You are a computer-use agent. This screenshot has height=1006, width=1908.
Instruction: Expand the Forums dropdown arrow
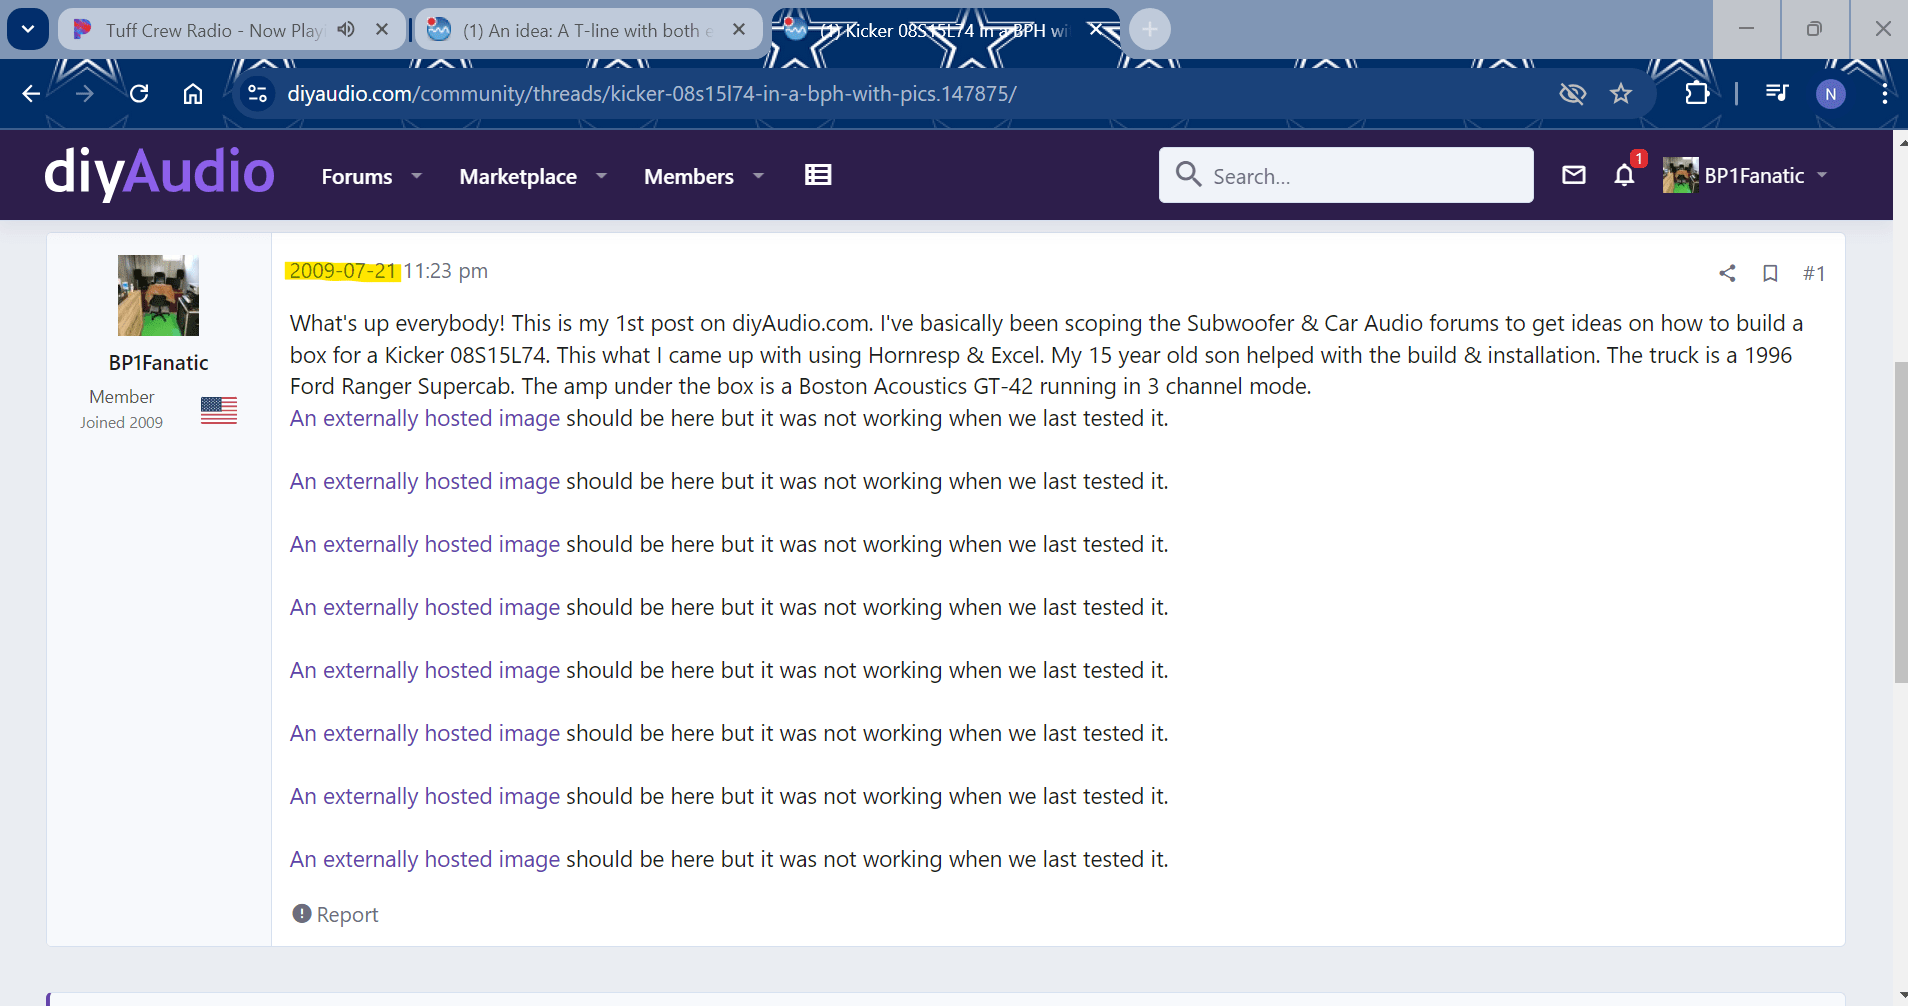click(x=417, y=176)
